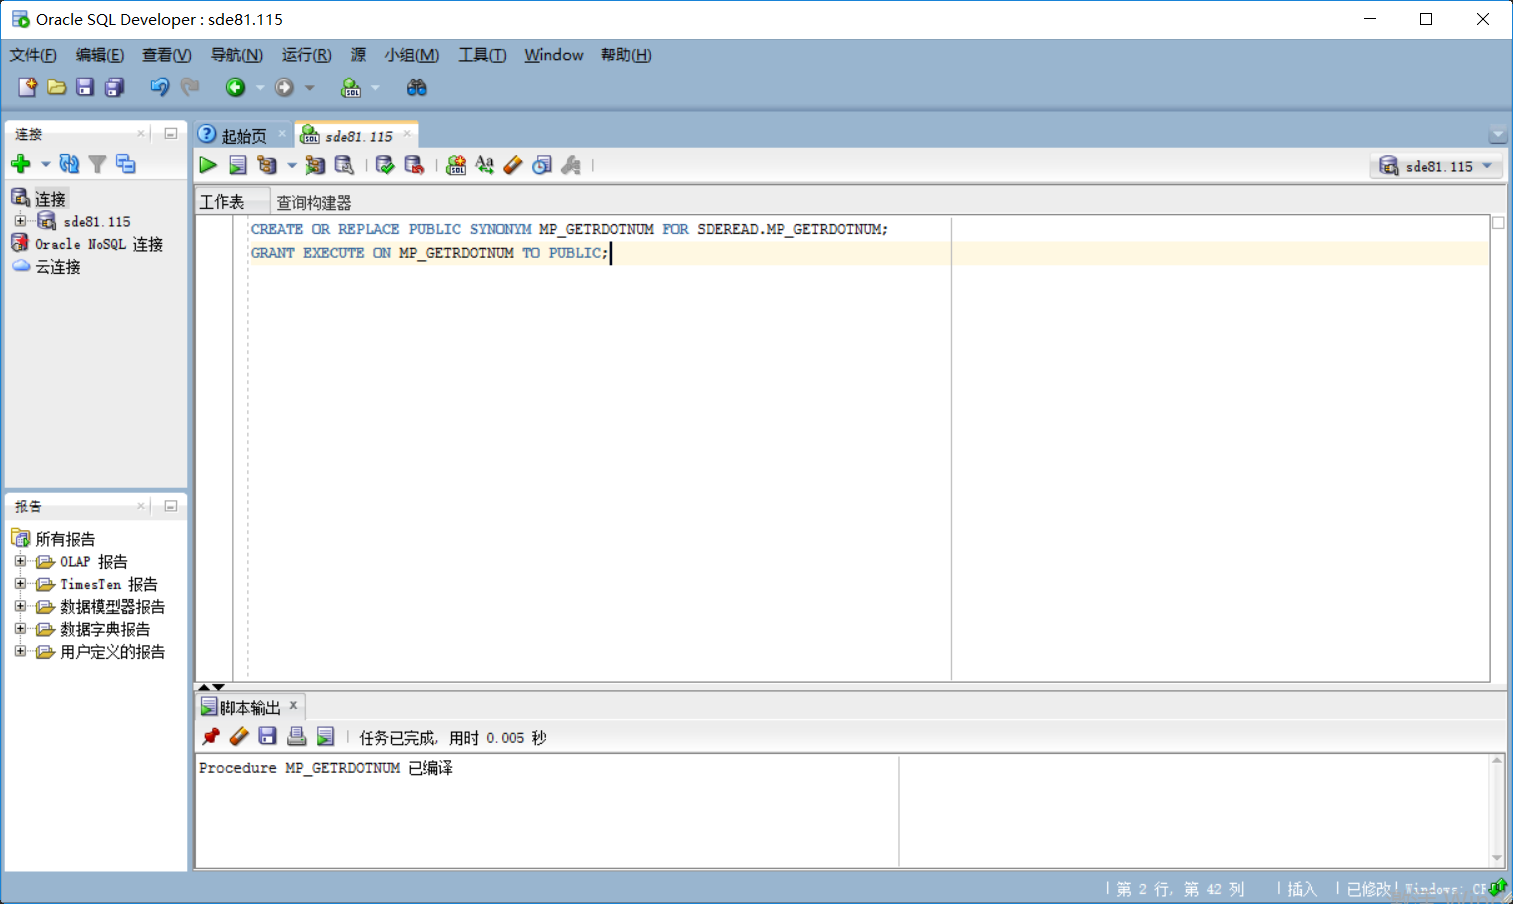Clear the worksheet with the eraser icon
Image resolution: width=1513 pixels, height=904 pixels.
[x=513, y=165]
